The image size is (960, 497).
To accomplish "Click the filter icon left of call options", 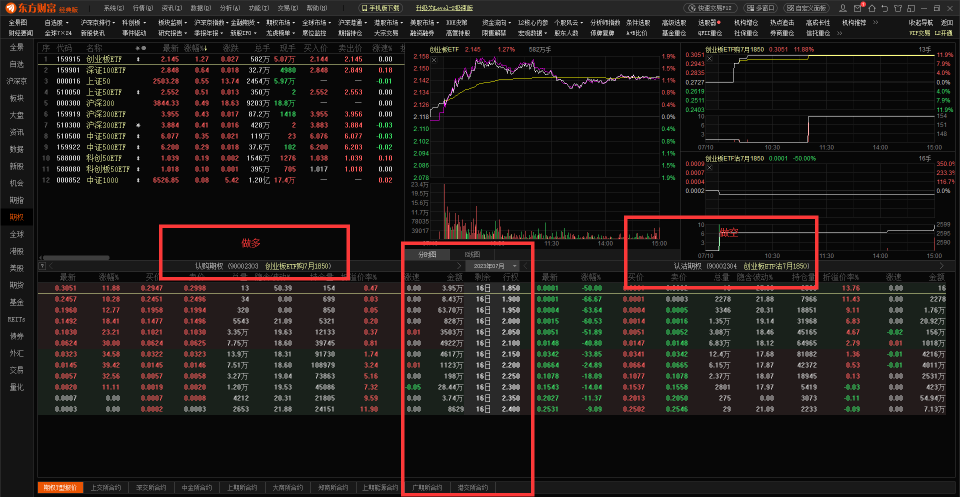I will 42,266.
